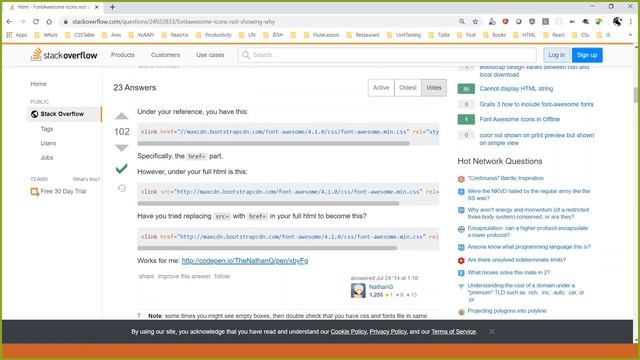Open the answer's activity history icon
Viewport: 640px width, 360px height.
[122, 188]
